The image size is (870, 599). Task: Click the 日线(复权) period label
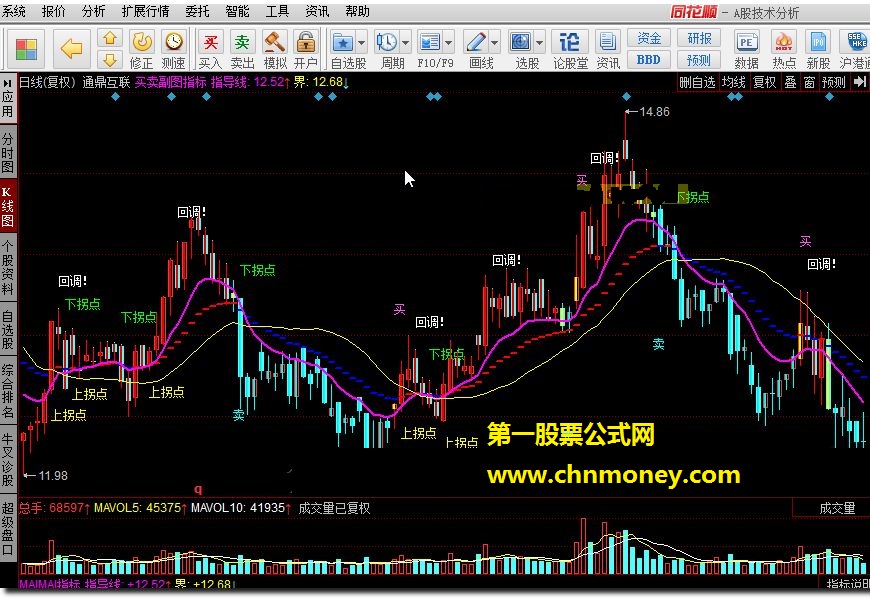pos(47,82)
